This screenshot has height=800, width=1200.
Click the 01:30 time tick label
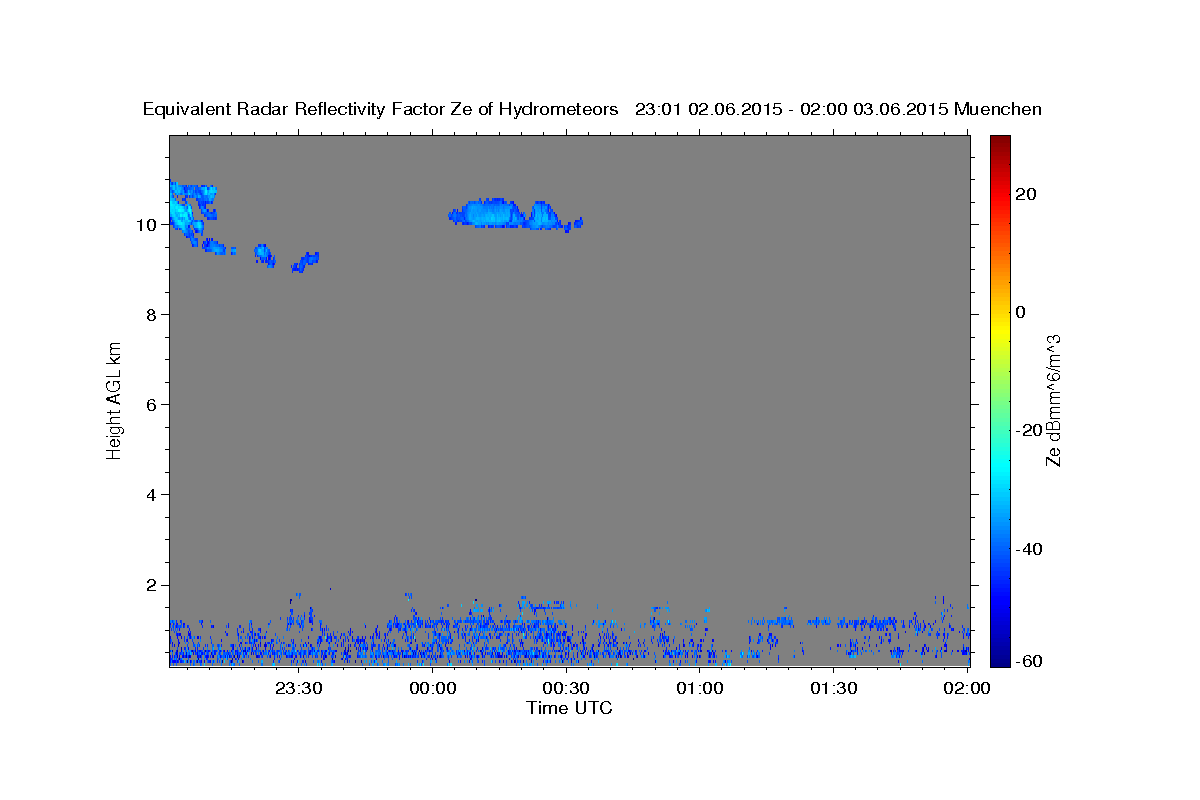tap(833, 688)
